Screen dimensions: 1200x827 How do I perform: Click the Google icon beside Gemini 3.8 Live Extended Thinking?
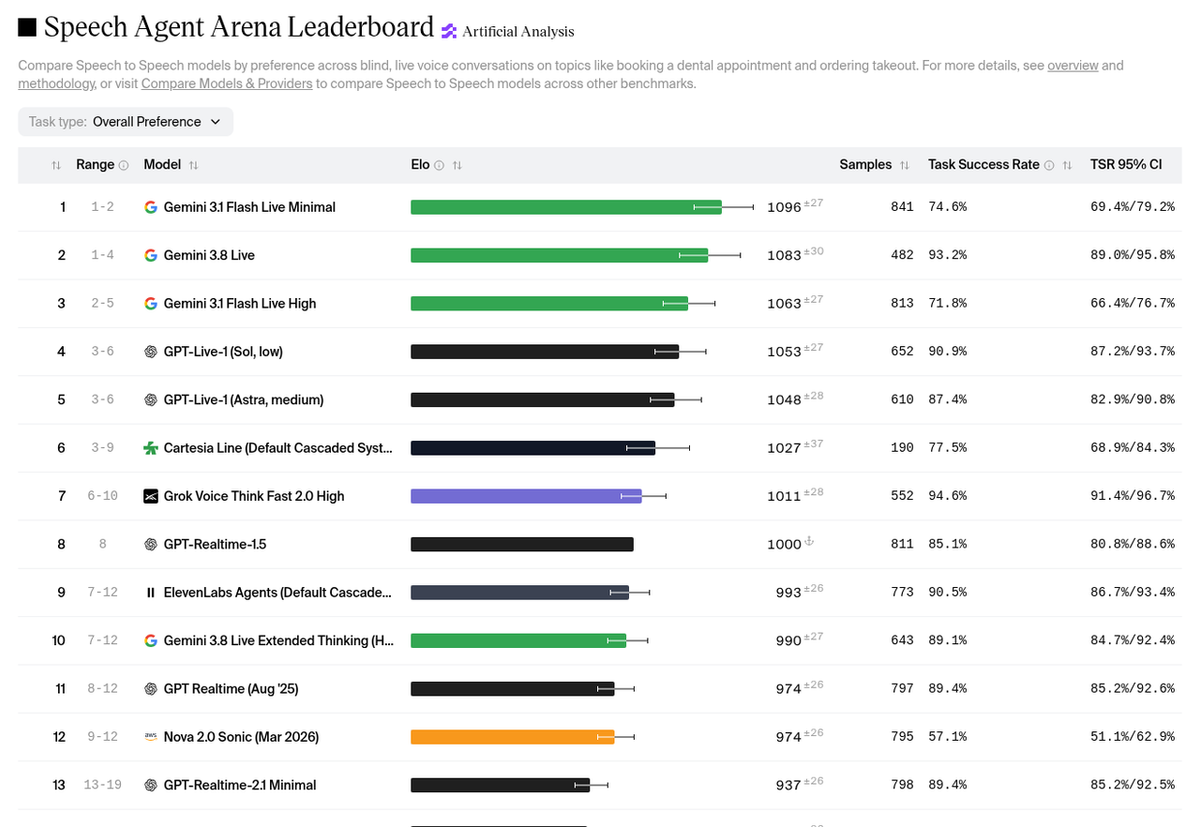(151, 640)
